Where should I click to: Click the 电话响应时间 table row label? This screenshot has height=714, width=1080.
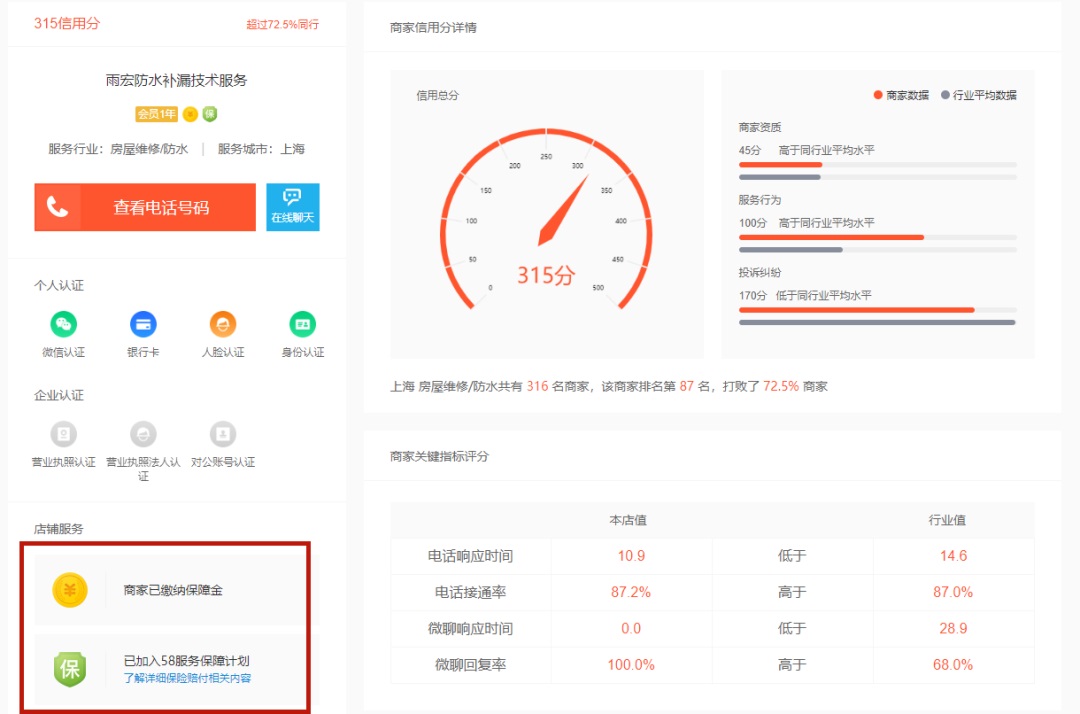(x=470, y=556)
